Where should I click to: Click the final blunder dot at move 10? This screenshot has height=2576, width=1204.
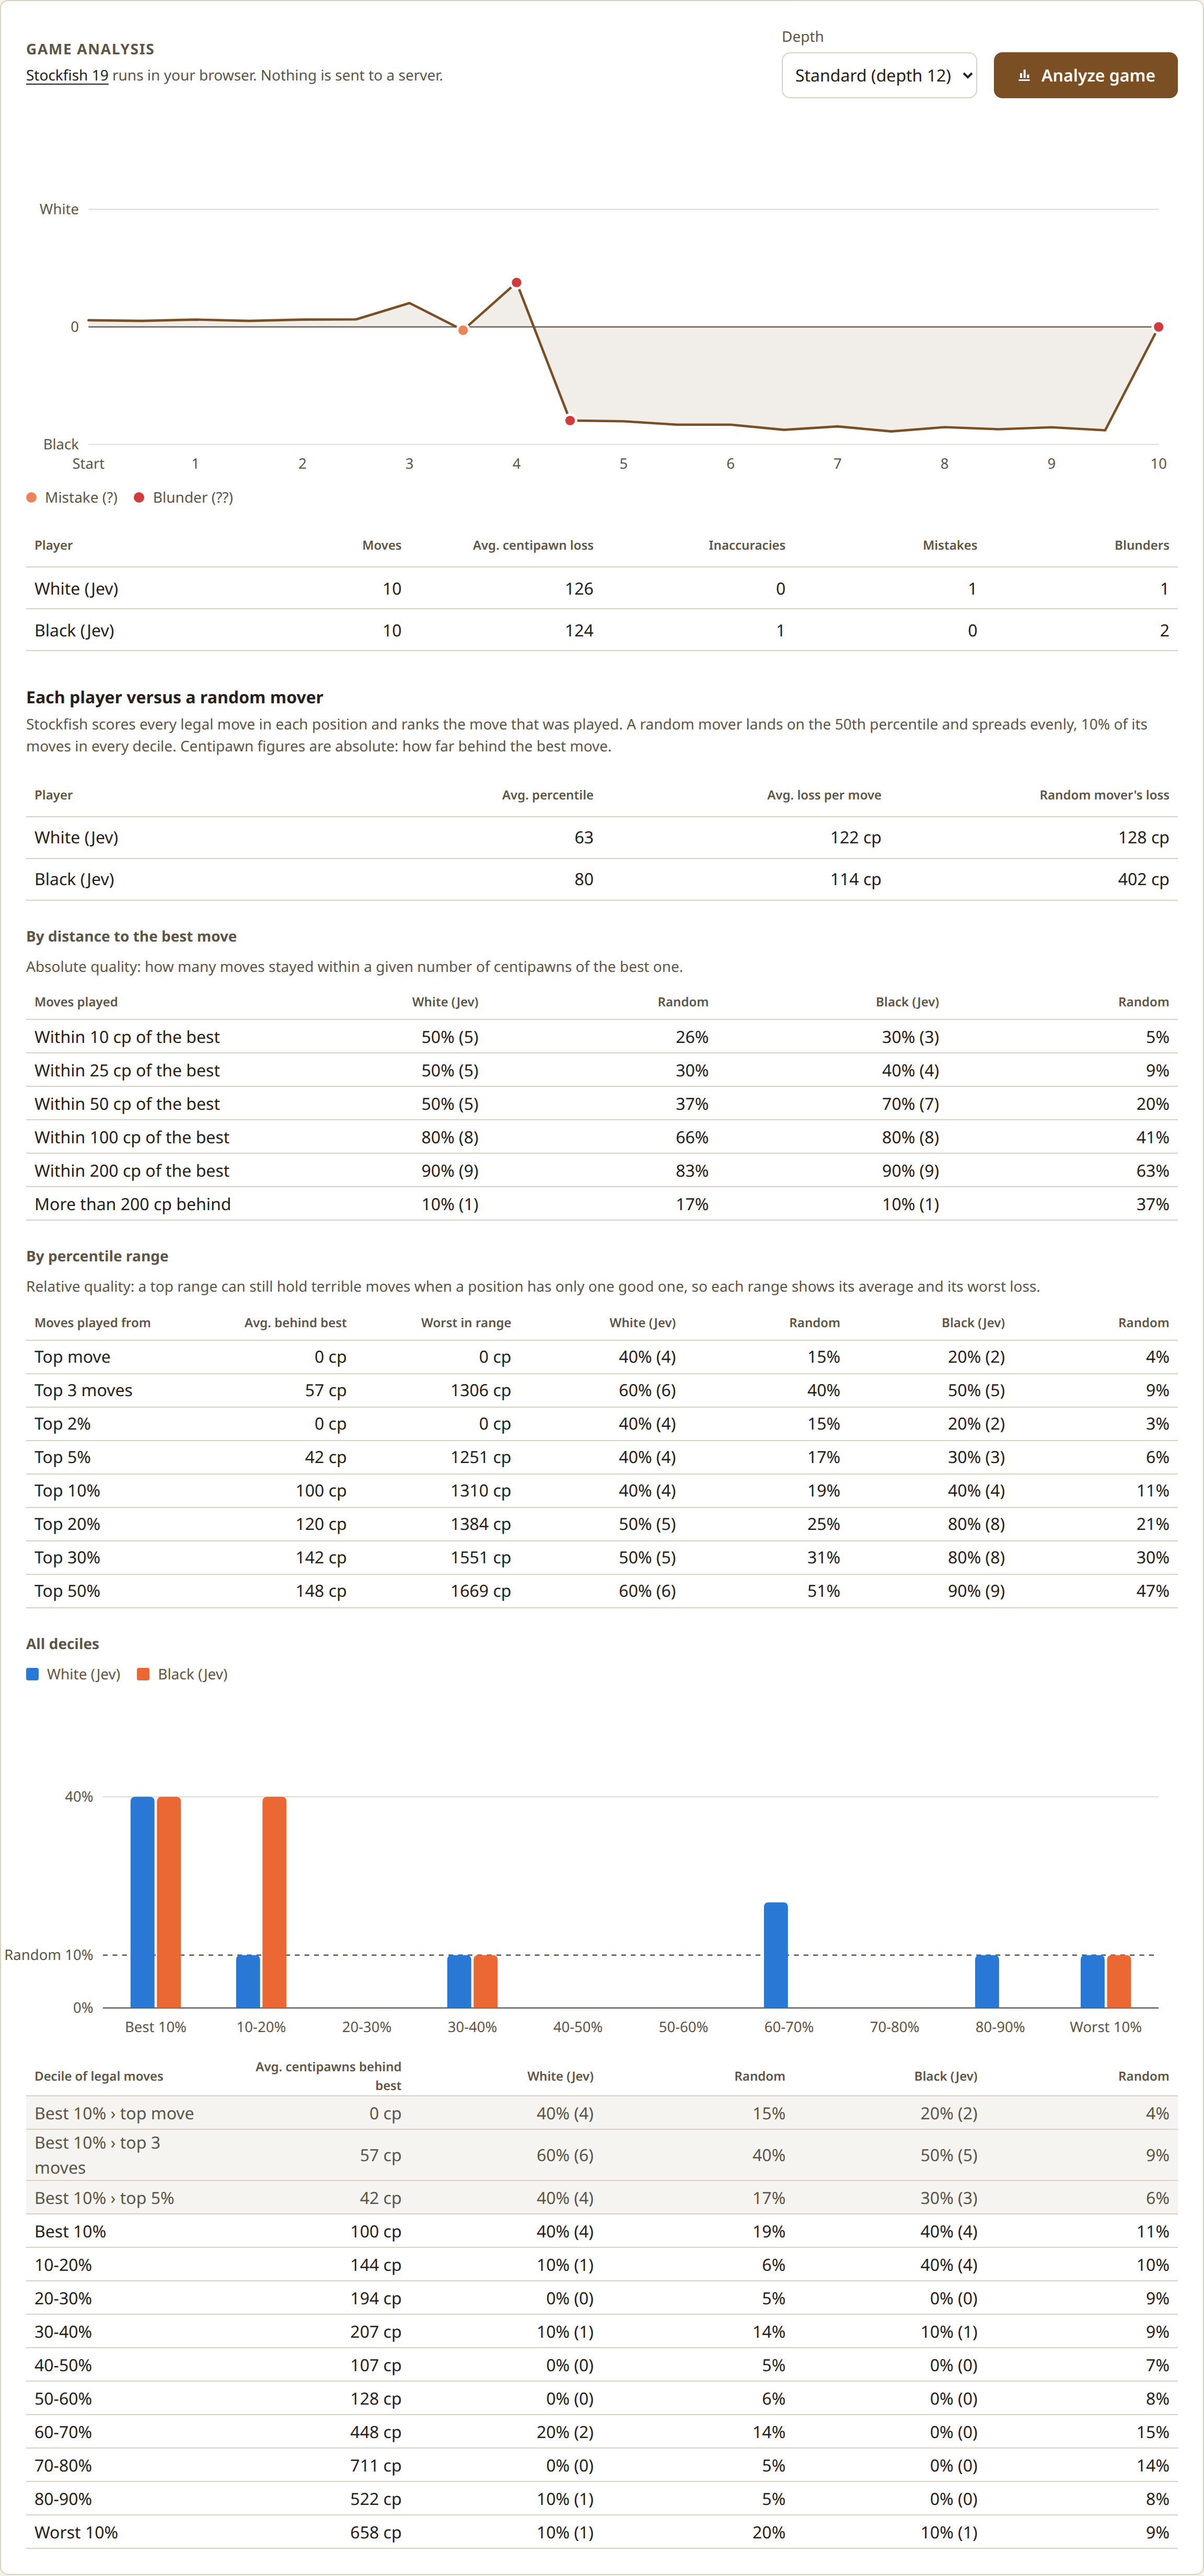coord(1158,327)
